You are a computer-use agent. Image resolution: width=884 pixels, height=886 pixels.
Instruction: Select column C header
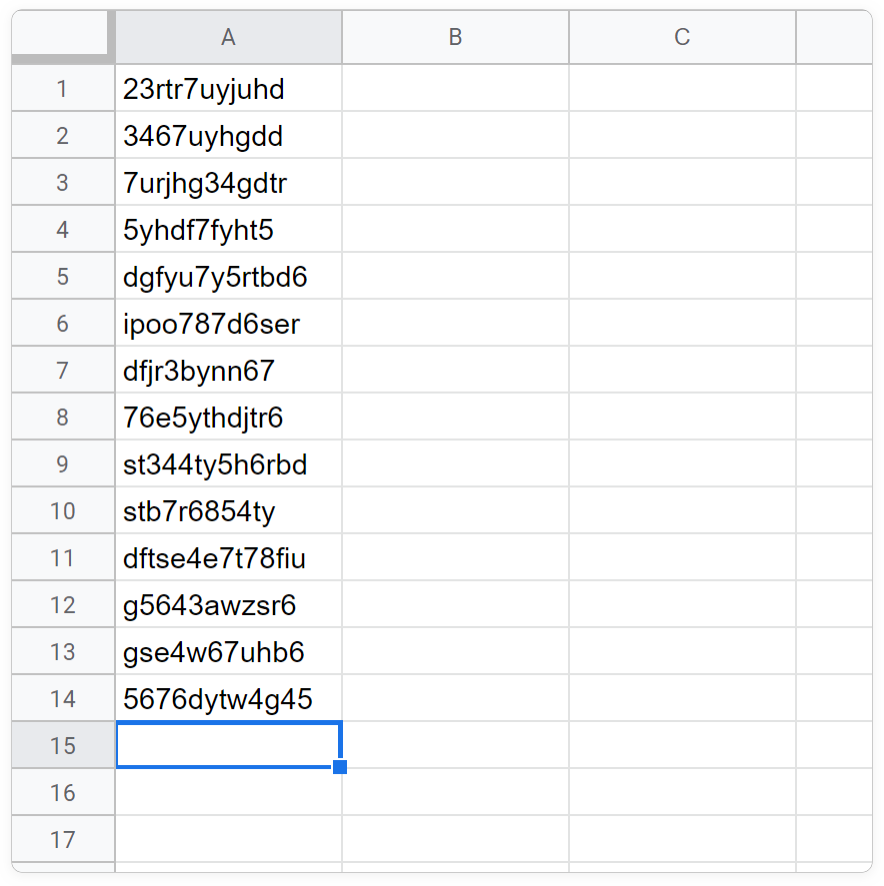click(x=682, y=37)
